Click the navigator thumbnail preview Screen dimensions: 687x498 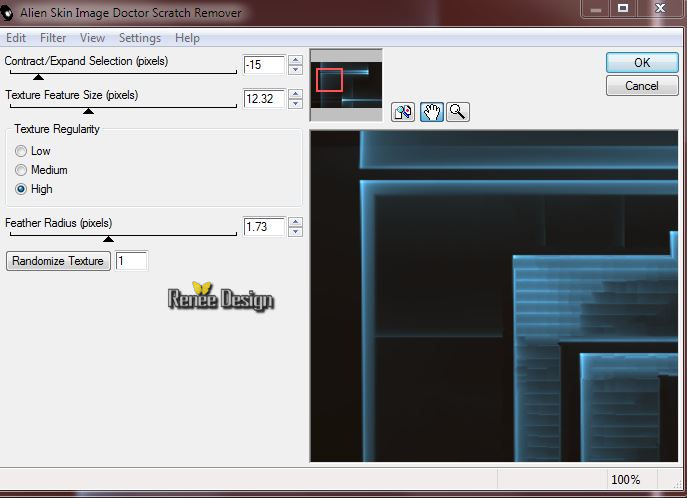(x=346, y=85)
